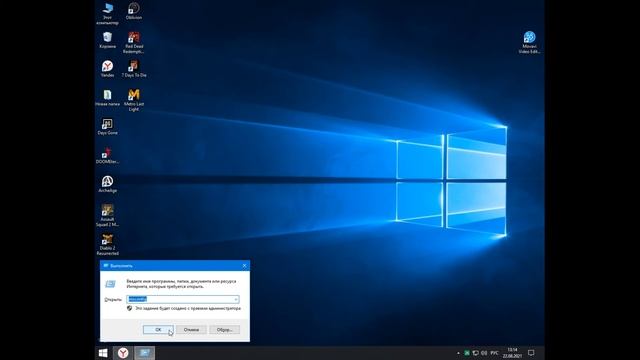Switch the РУС input language indicator
This screenshot has width=640, height=360.
[494, 353]
